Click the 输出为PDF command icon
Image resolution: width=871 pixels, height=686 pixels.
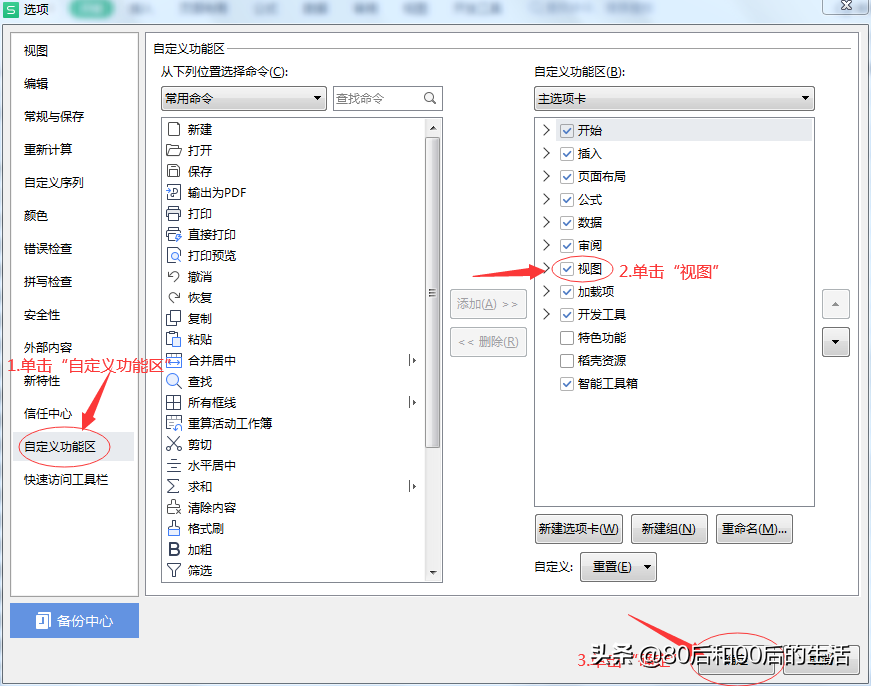tap(174, 192)
